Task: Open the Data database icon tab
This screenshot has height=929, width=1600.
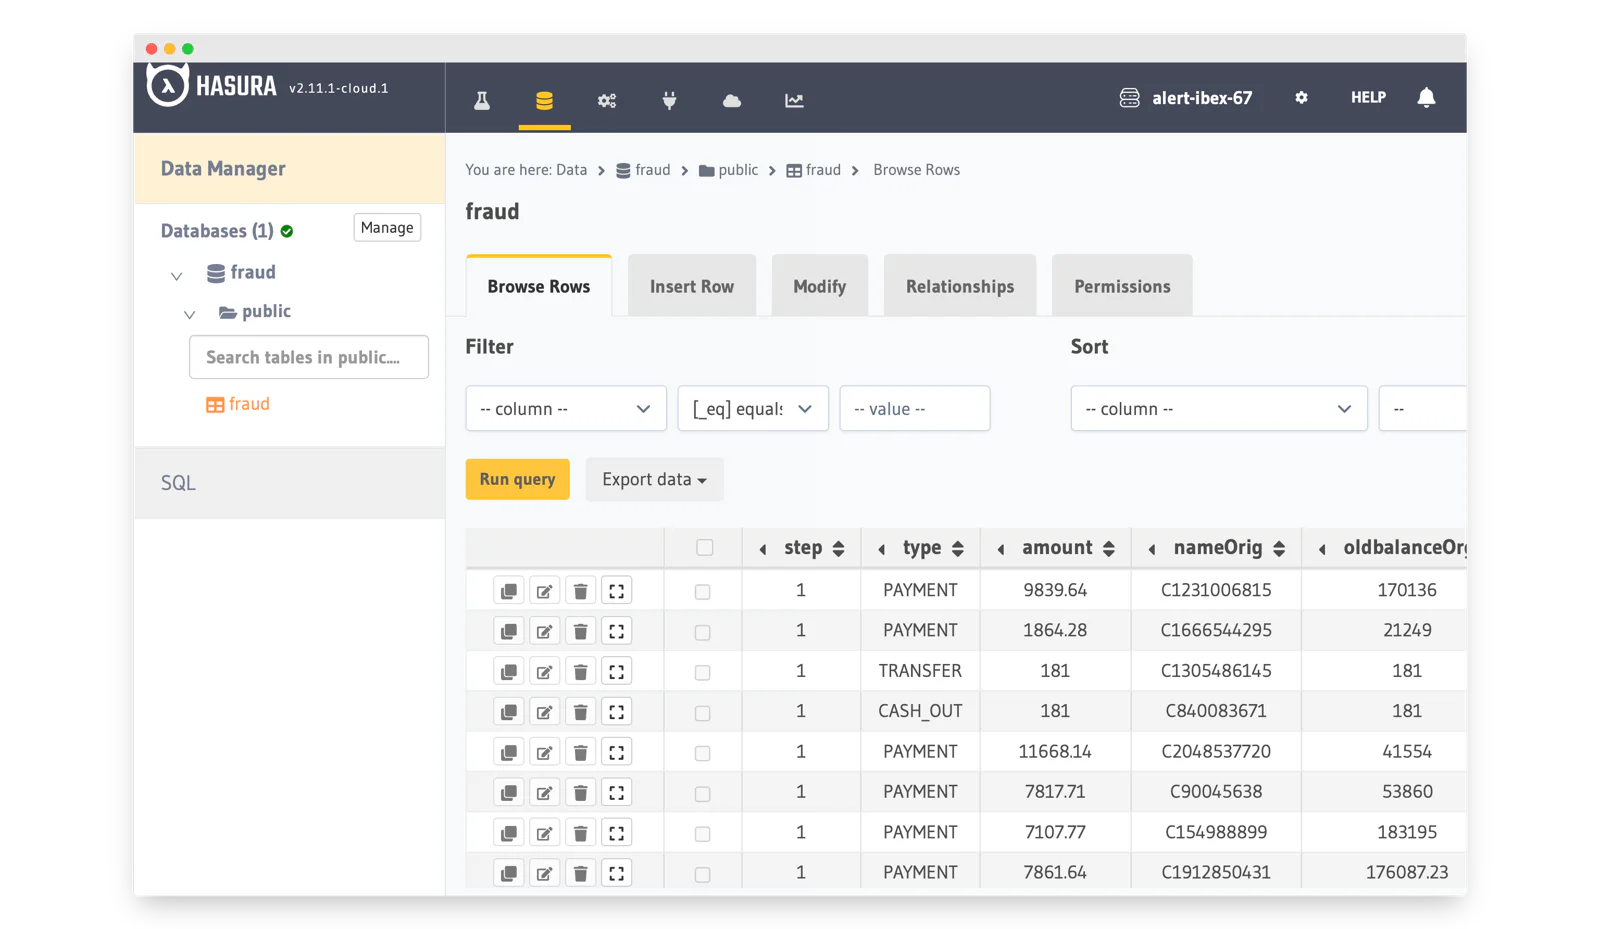Action: [x=544, y=100]
